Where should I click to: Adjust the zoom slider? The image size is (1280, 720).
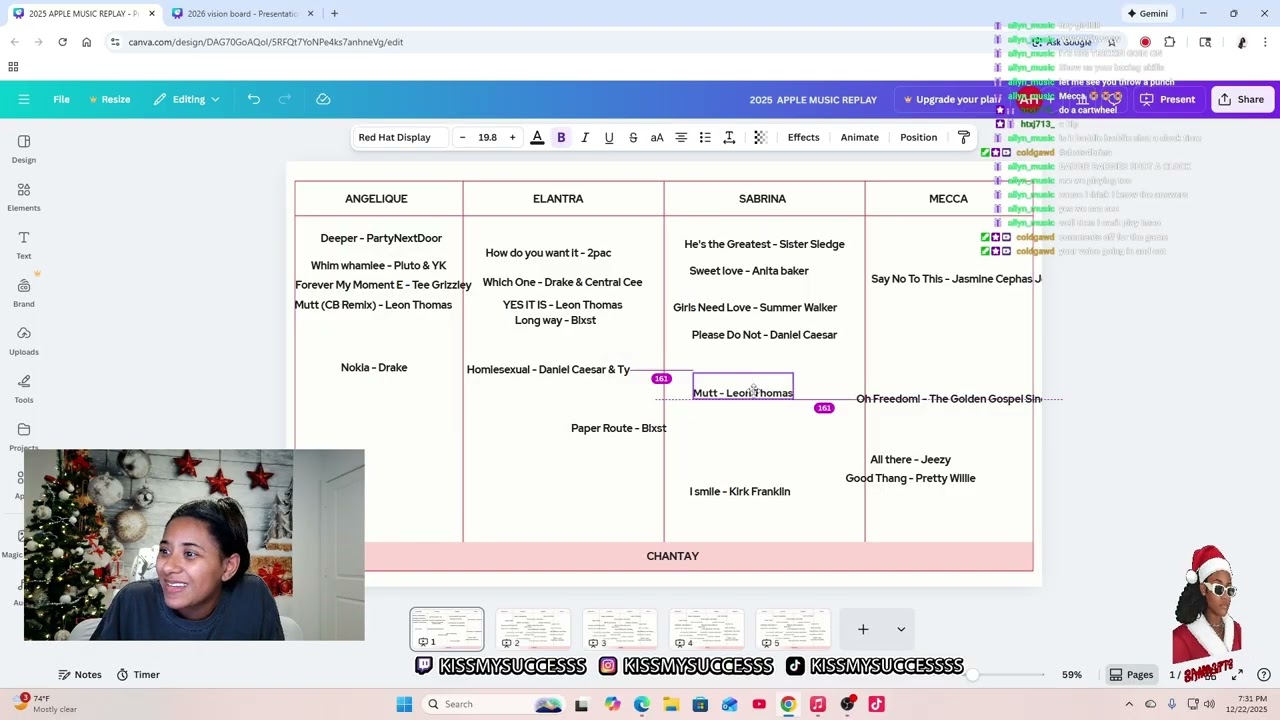[972, 674]
